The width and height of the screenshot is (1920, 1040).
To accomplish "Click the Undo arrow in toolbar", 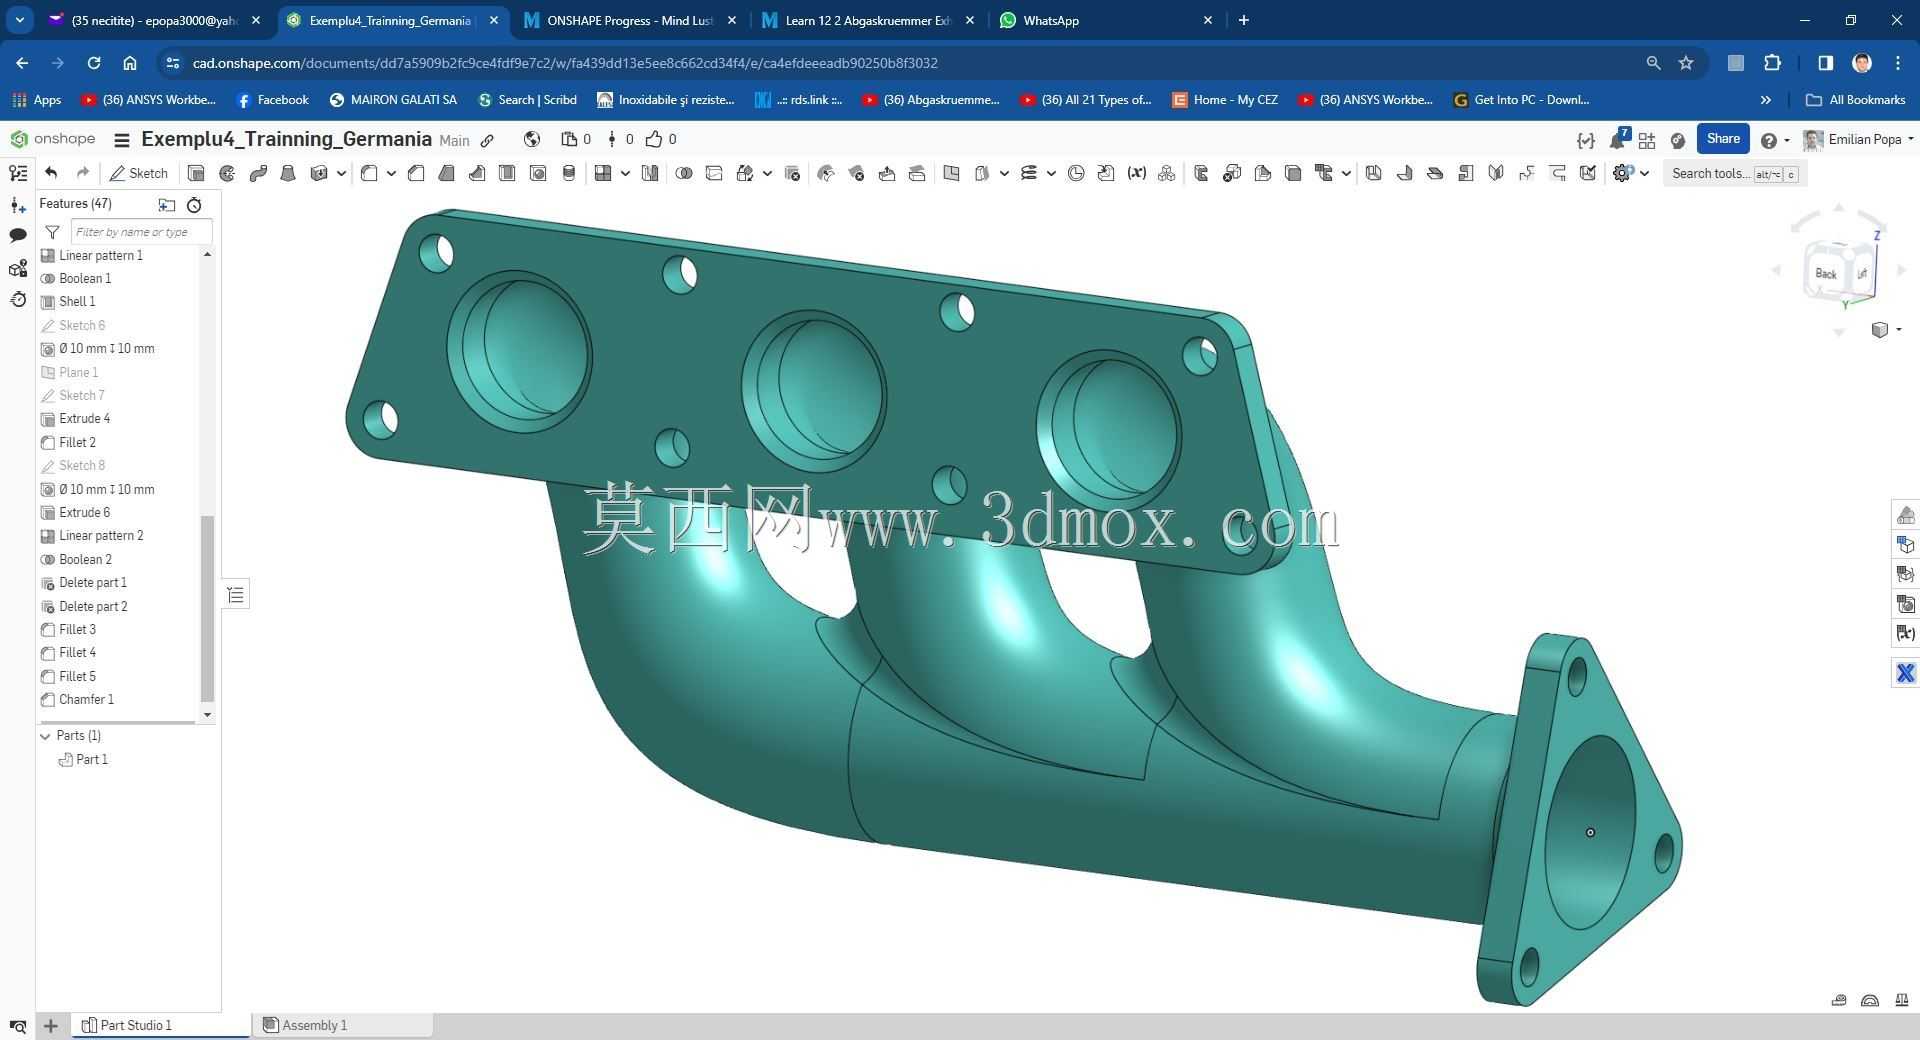I will click(51, 173).
